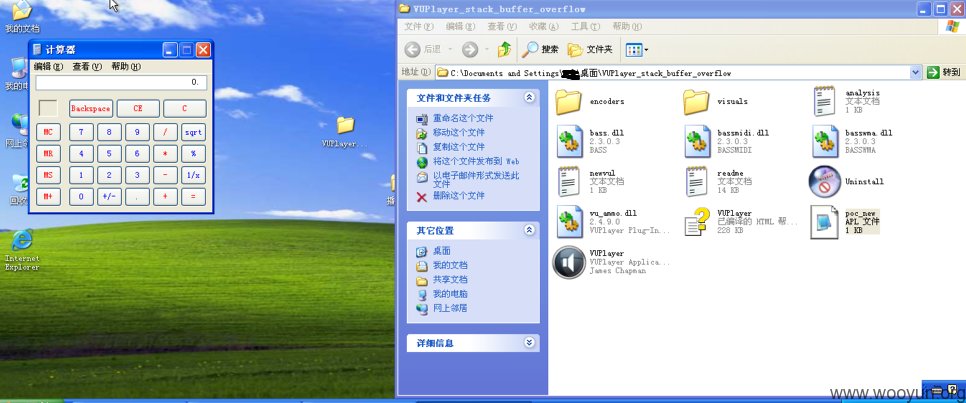The image size is (966, 403).
Task: Click Calculator's 7 digit button
Action: pyautogui.click(x=81, y=132)
